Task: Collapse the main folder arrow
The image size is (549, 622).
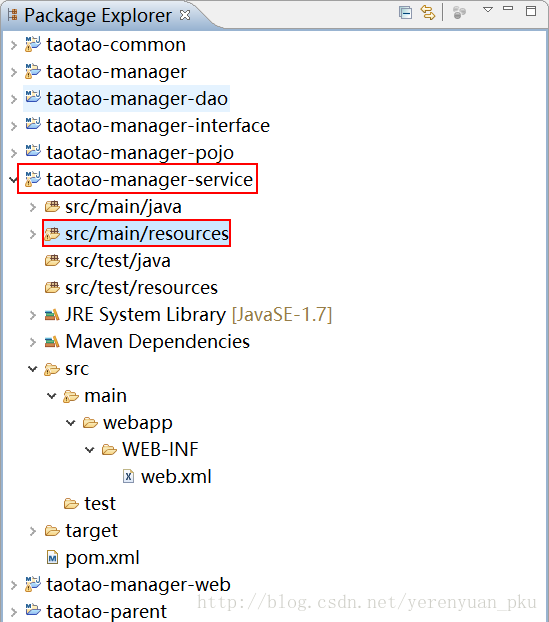Action: click(x=52, y=396)
